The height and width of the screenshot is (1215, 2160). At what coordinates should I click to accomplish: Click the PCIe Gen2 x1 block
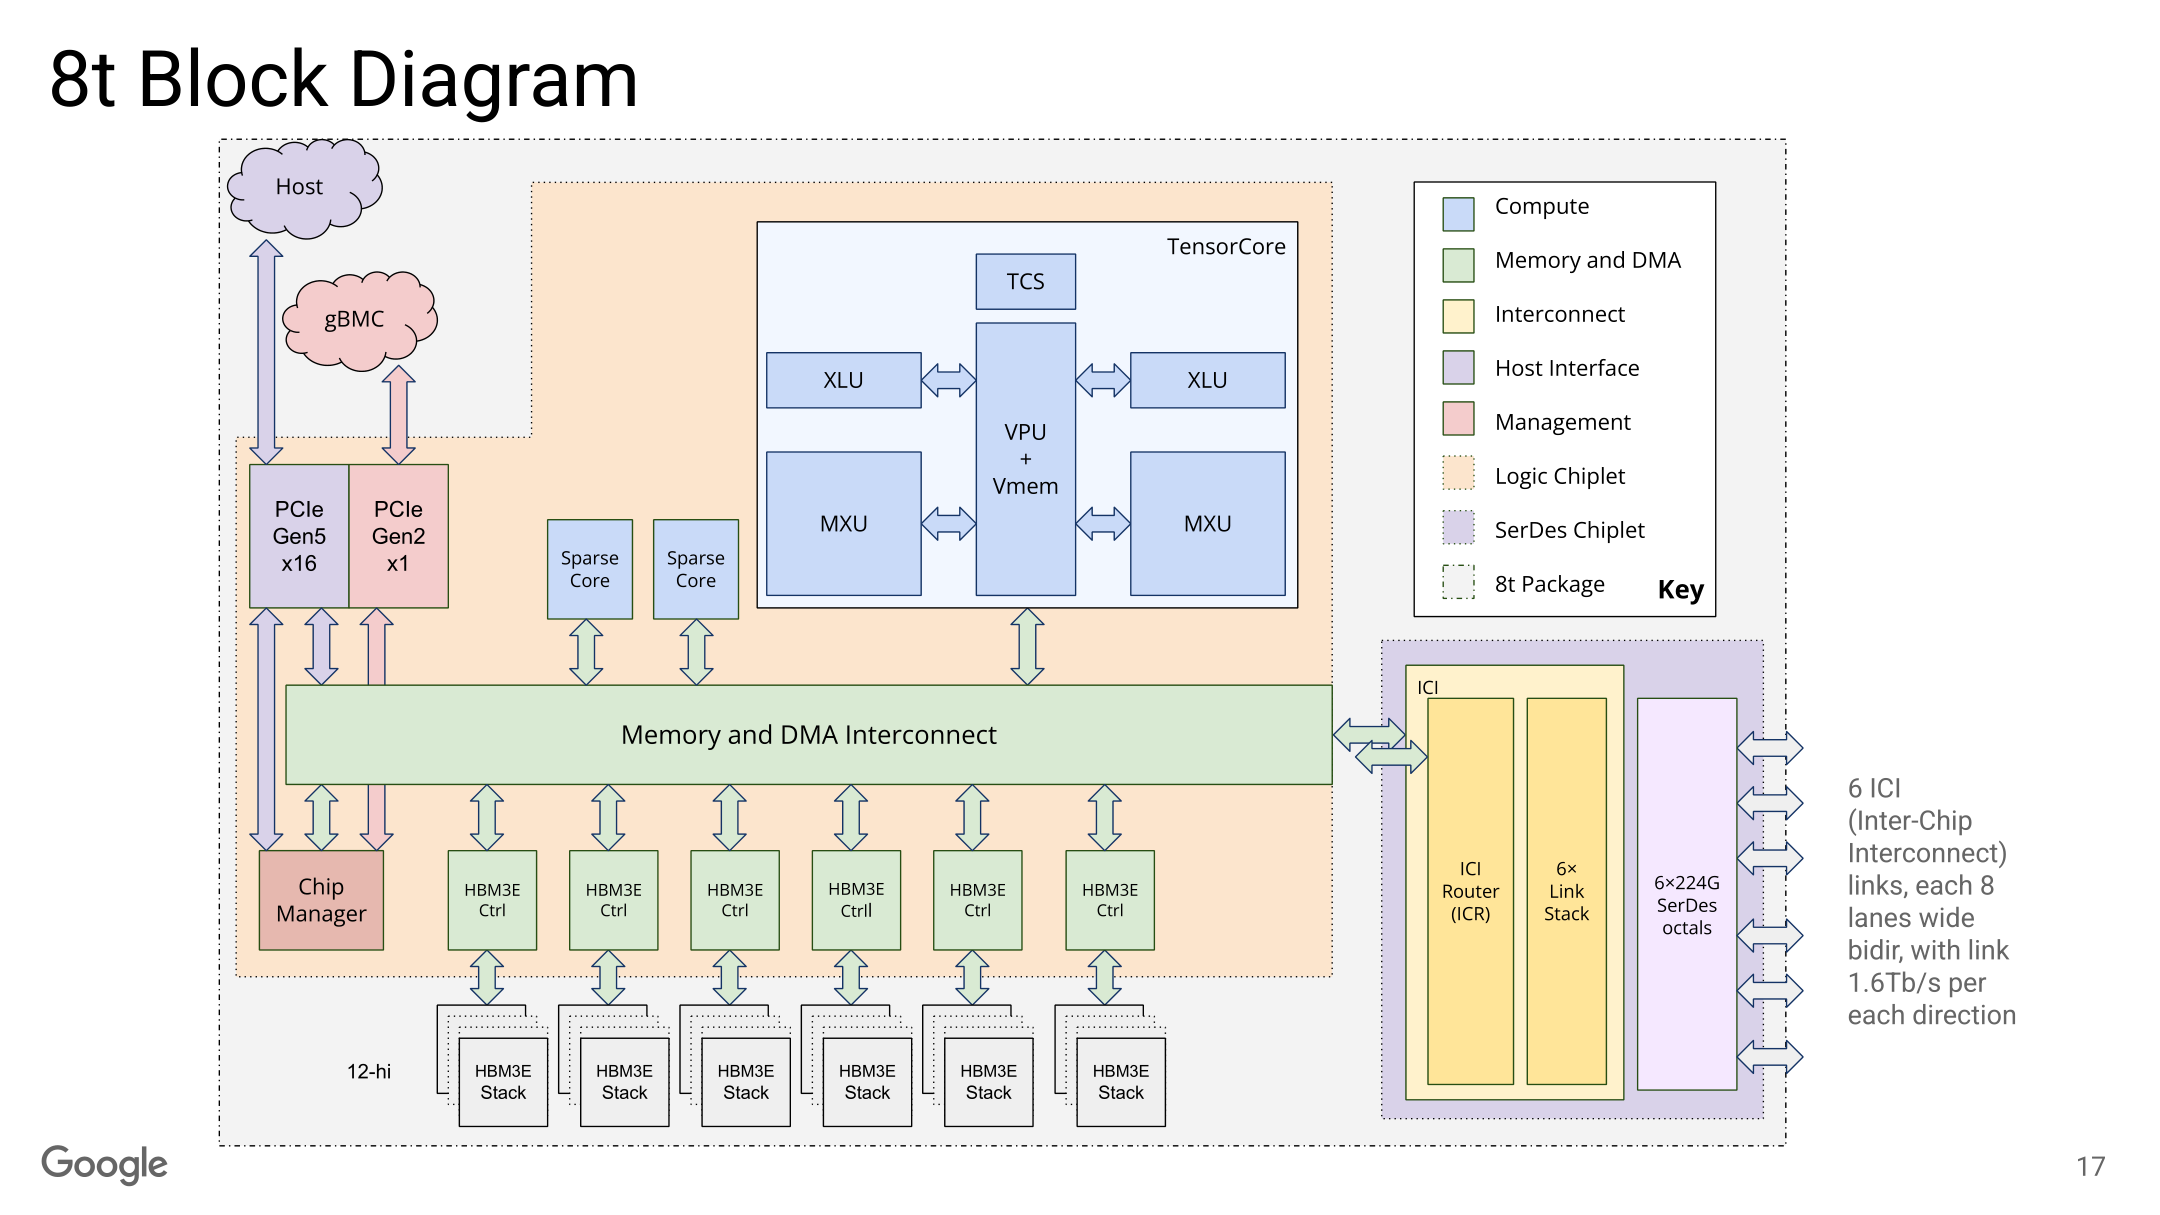[x=398, y=536]
